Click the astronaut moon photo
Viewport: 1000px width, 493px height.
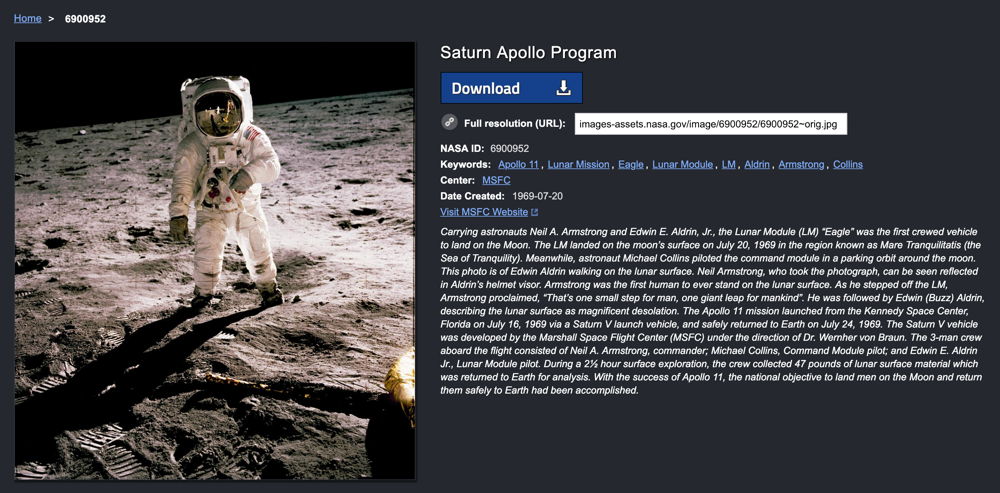coord(215,260)
